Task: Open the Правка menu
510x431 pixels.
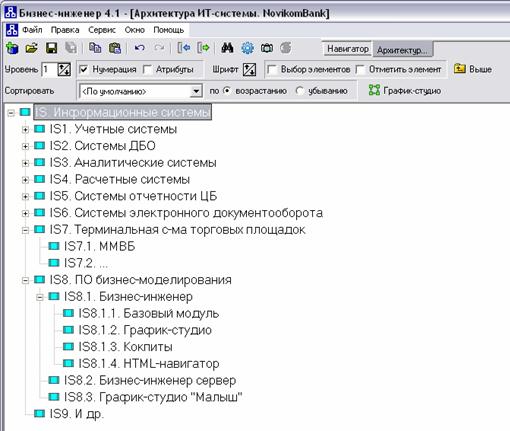Action: [65, 30]
